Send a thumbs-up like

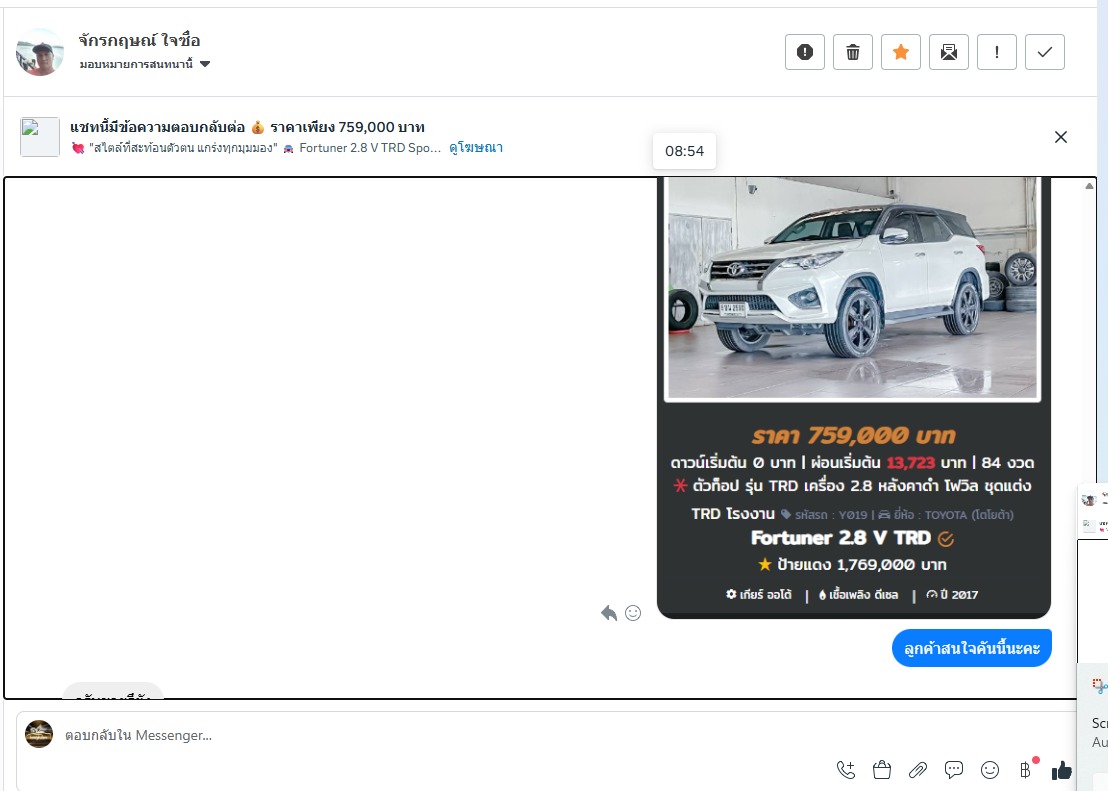click(1061, 770)
